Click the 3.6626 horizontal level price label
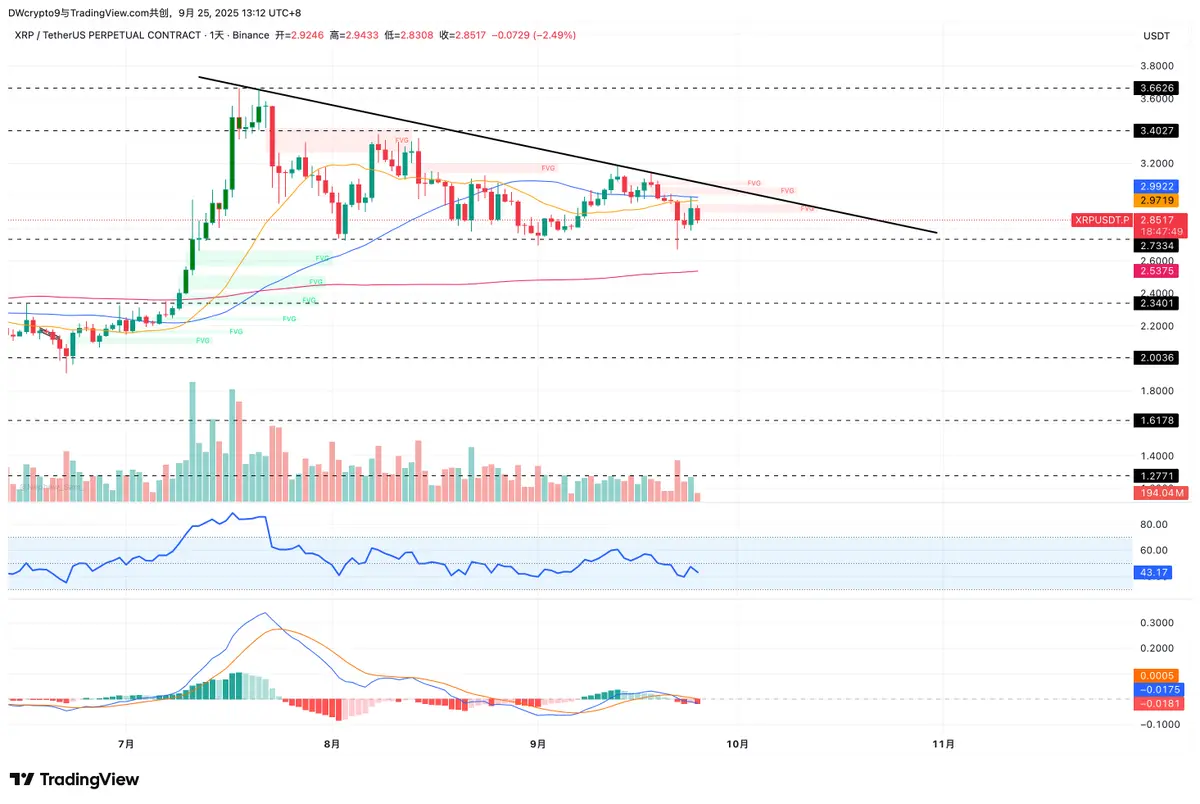 (x=1159, y=88)
